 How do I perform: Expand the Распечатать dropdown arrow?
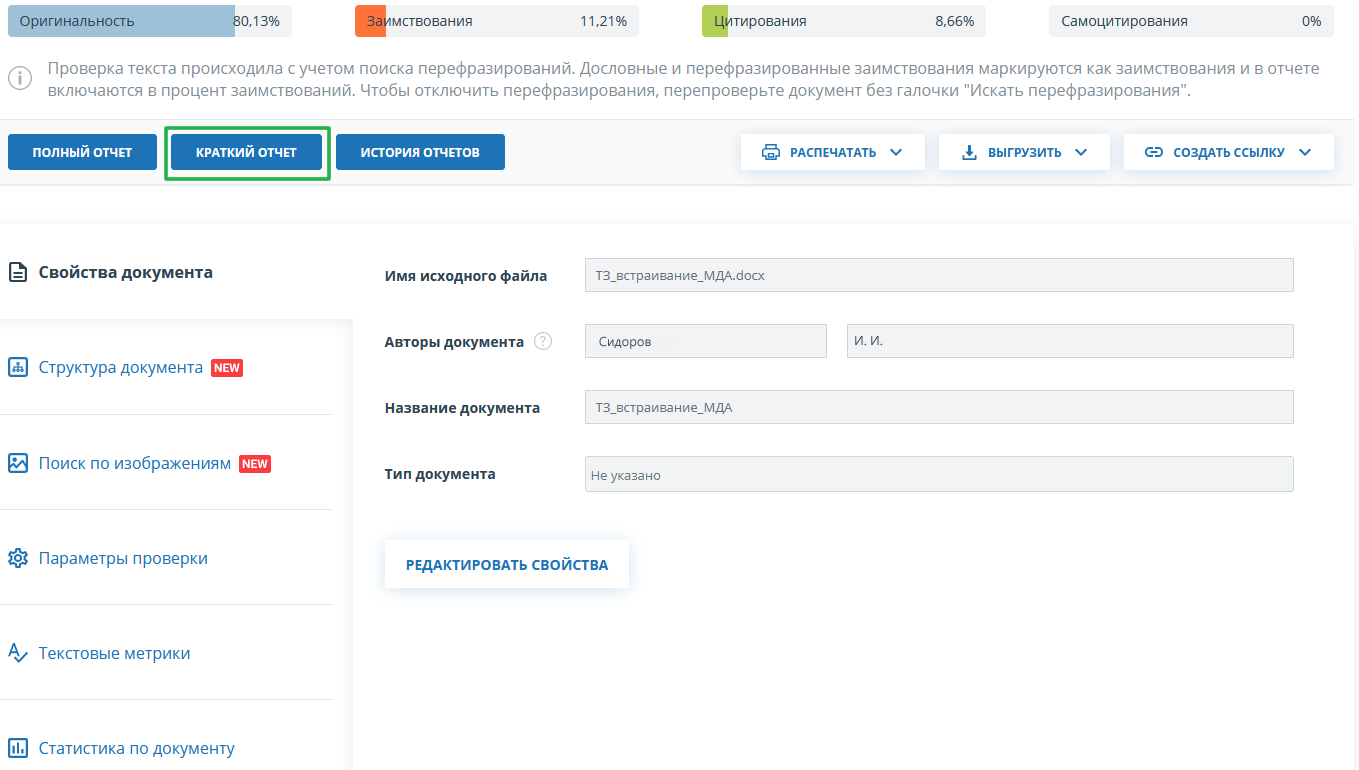click(x=895, y=152)
